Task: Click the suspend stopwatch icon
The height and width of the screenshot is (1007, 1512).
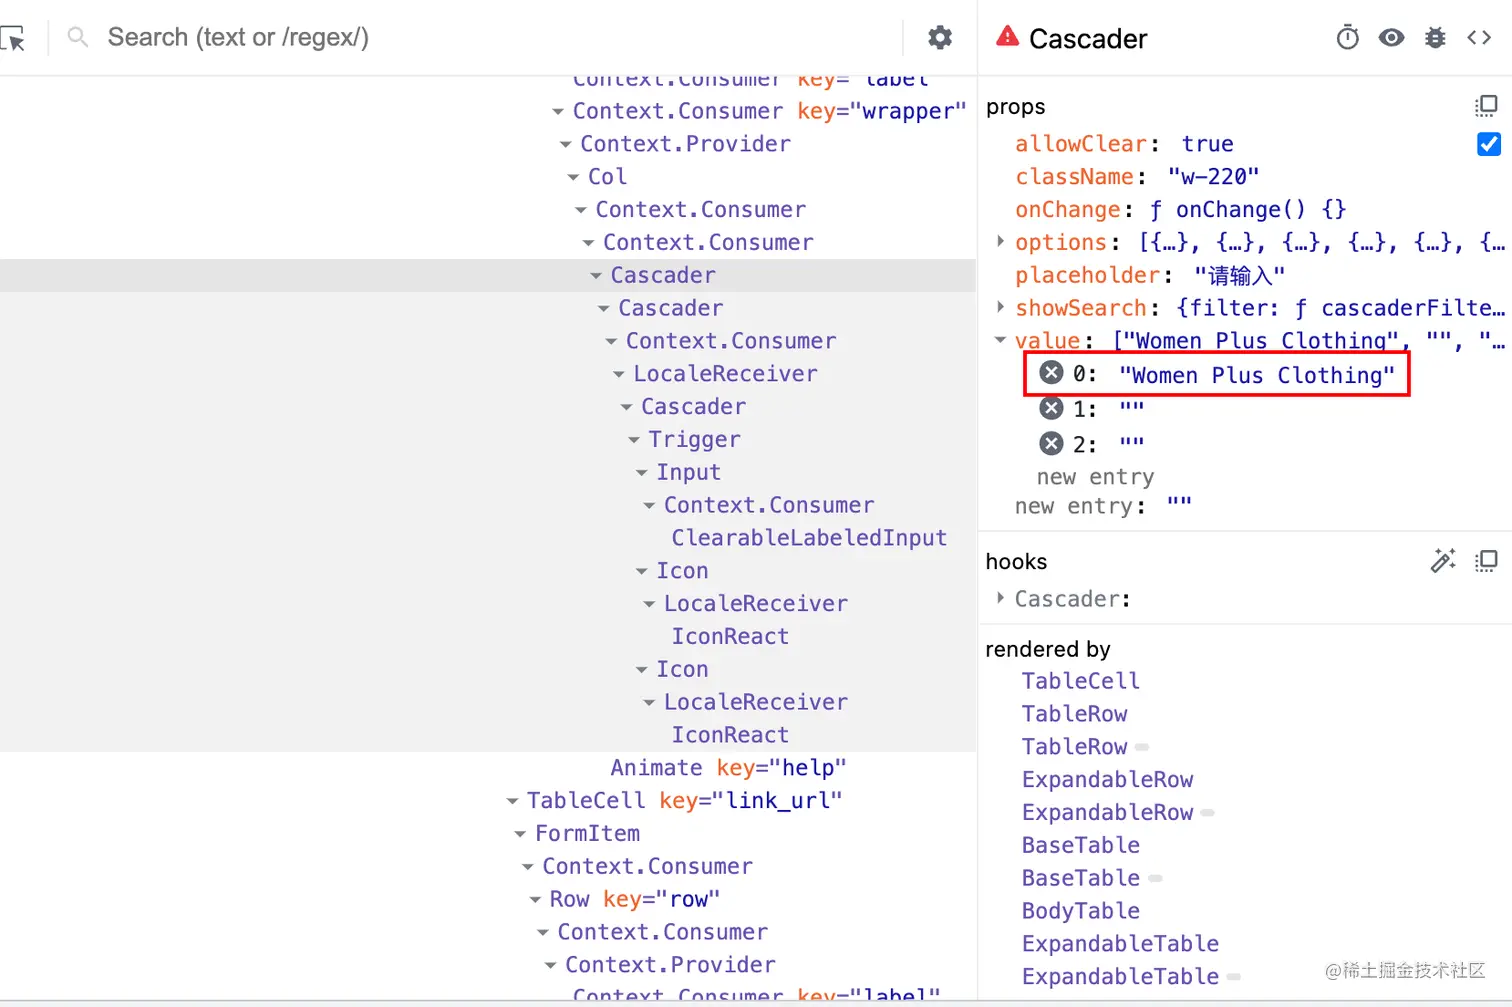Action: [x=1348, y=38]
